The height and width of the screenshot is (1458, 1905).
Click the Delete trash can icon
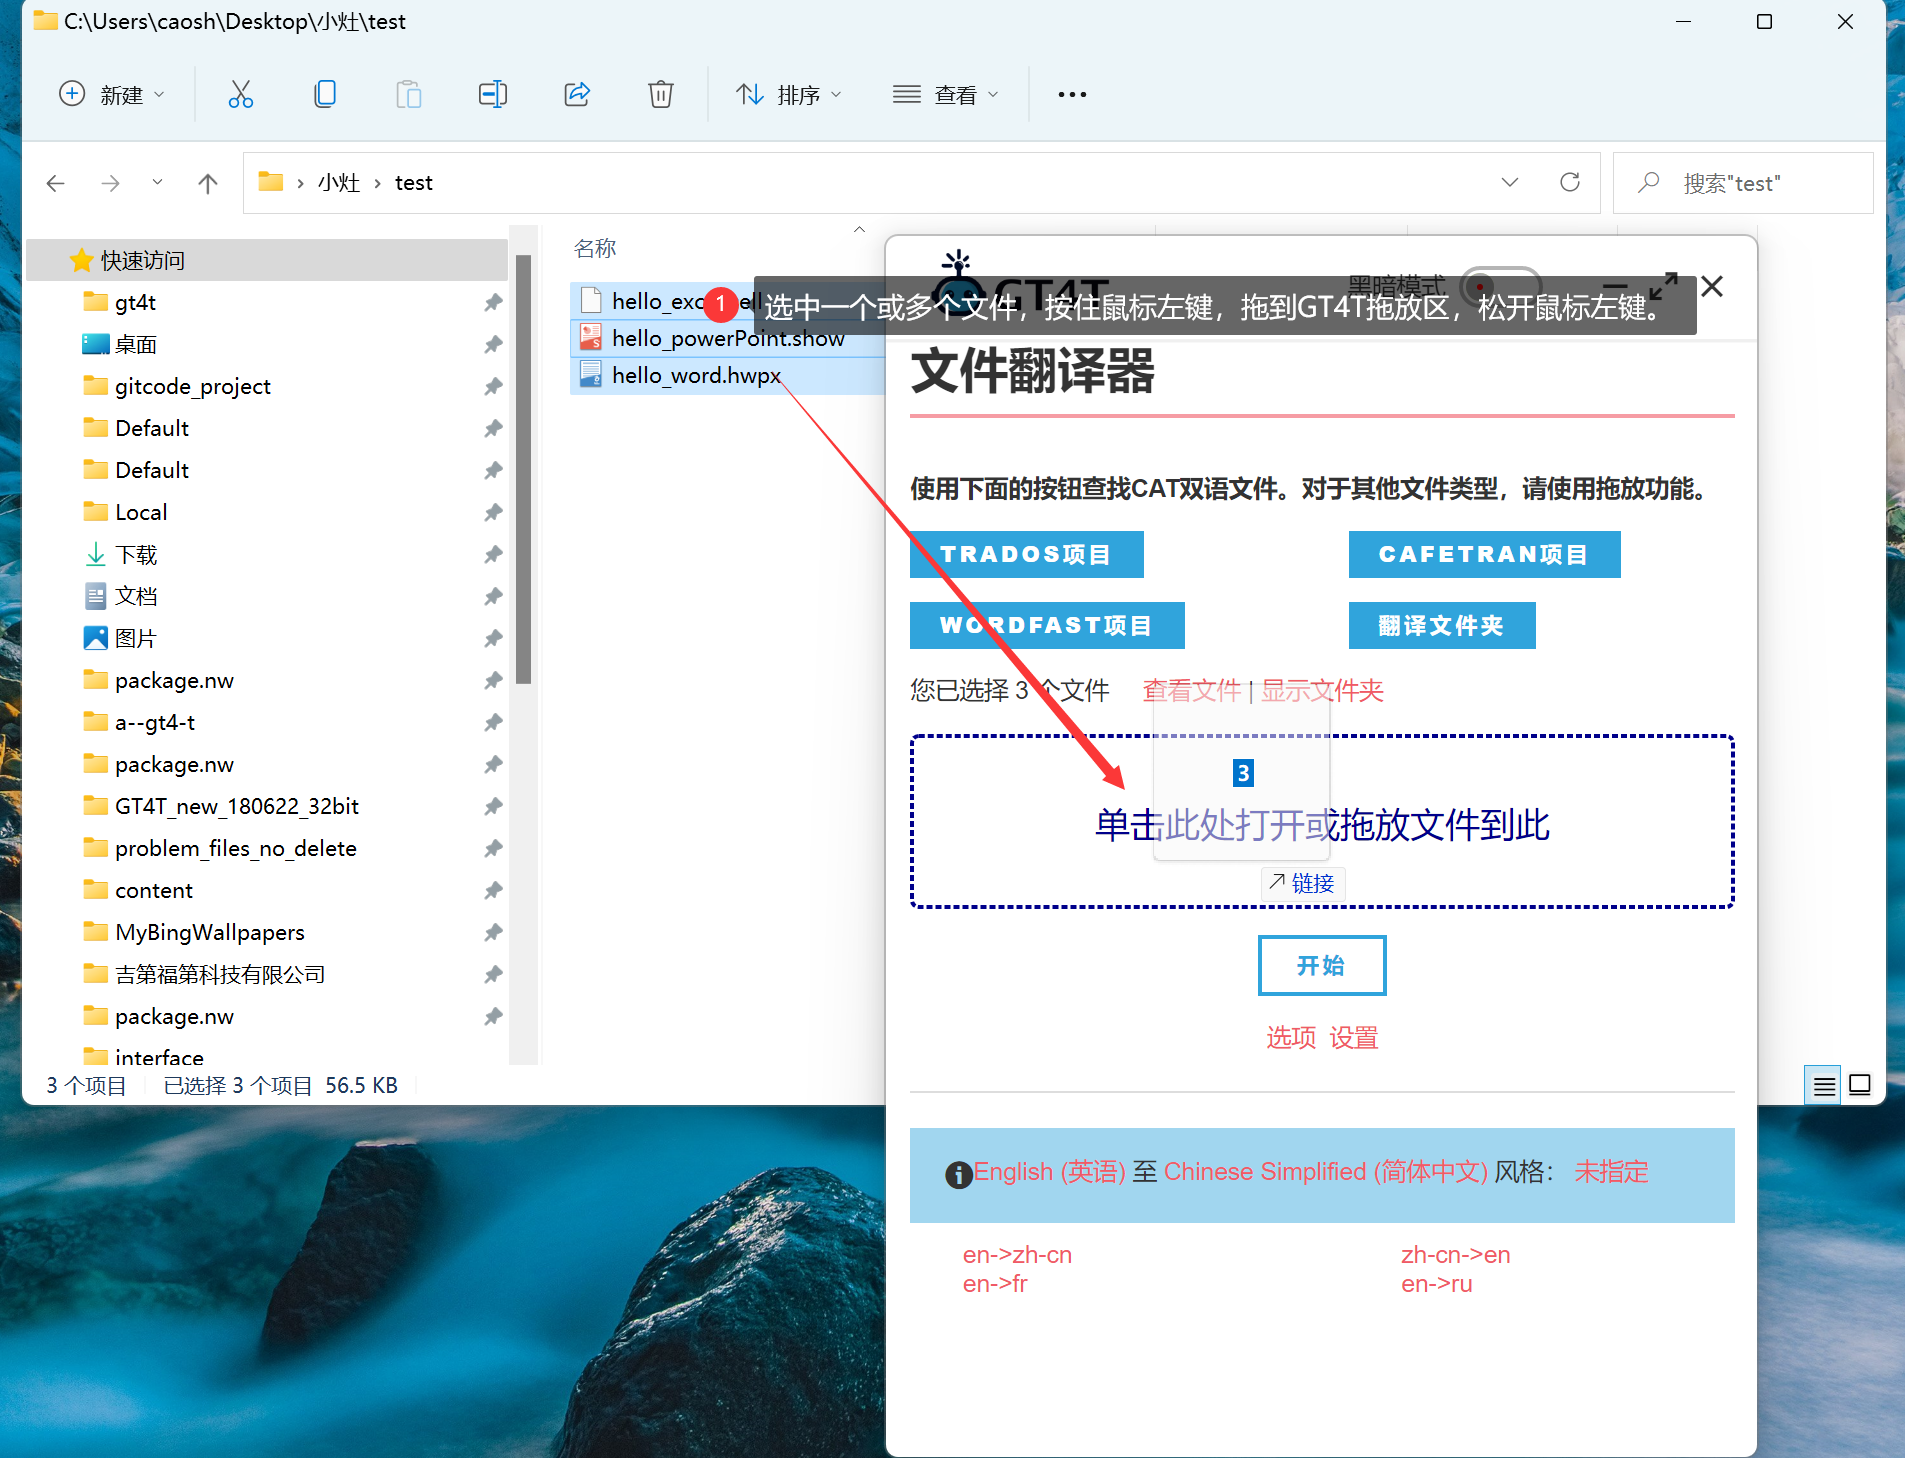(660, 95)
